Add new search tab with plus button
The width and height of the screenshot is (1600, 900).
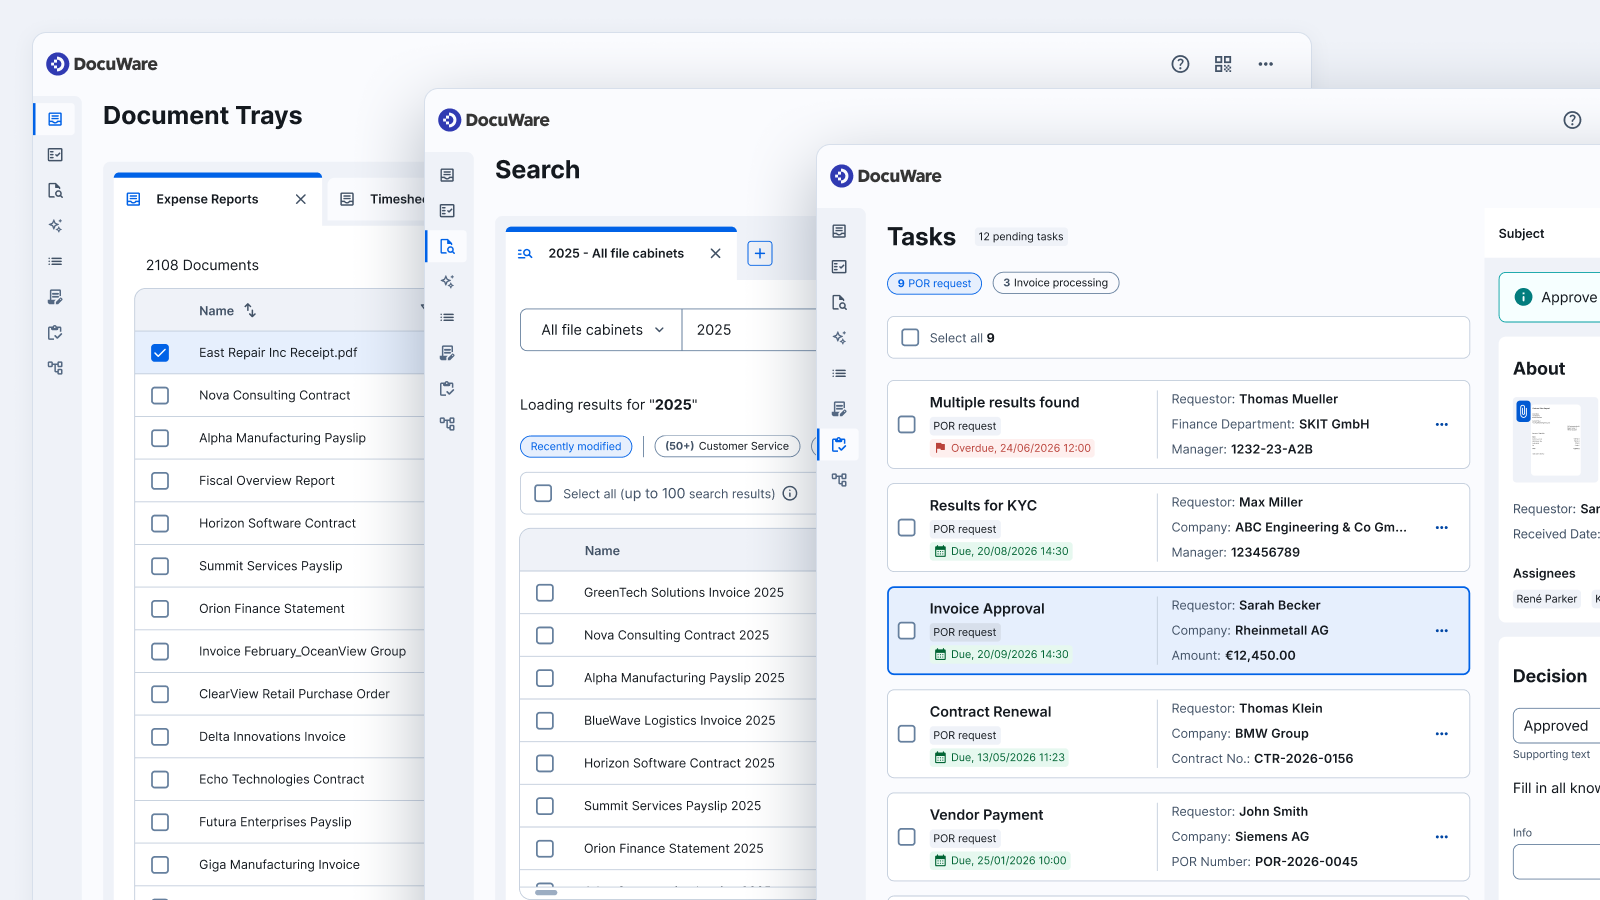(x=760, y=254)
